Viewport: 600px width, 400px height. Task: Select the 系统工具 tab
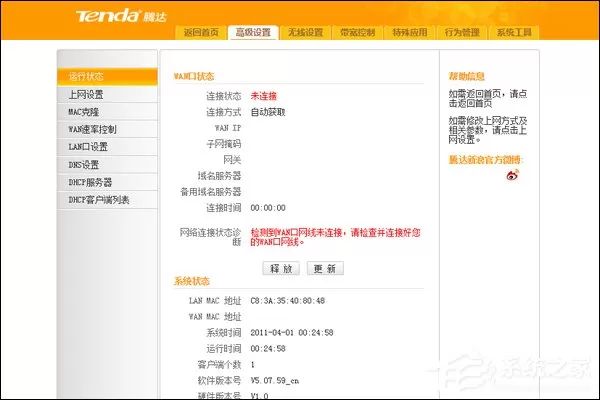point(514,32)
